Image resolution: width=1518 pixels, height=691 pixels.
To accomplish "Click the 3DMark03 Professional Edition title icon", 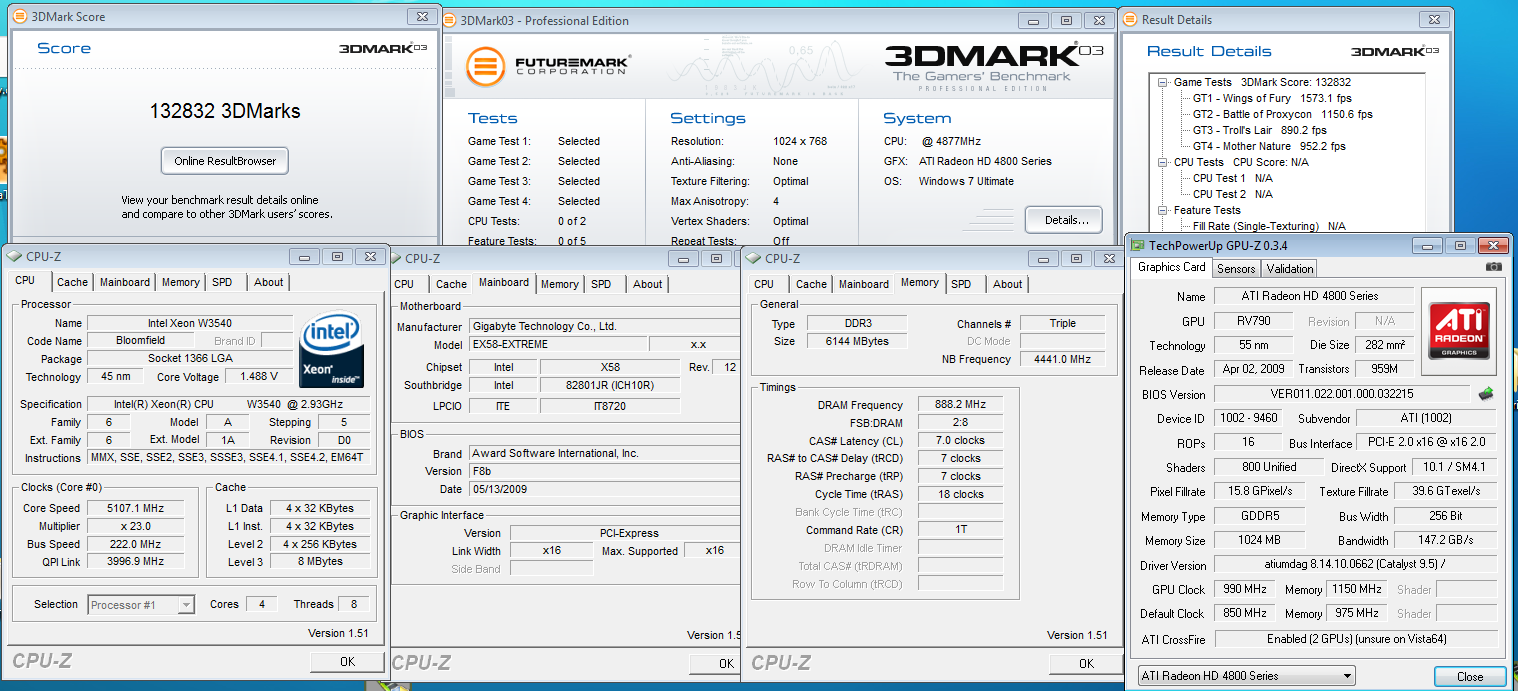I will coord(449,21).
